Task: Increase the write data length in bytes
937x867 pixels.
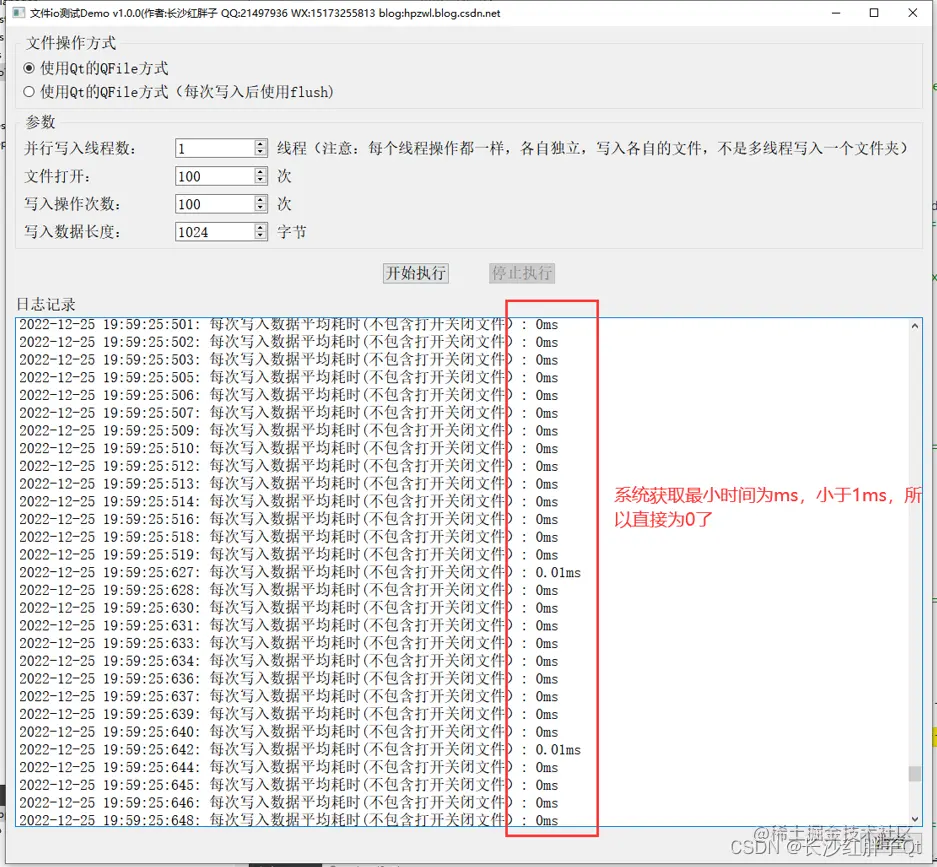Action: point(260,228)
